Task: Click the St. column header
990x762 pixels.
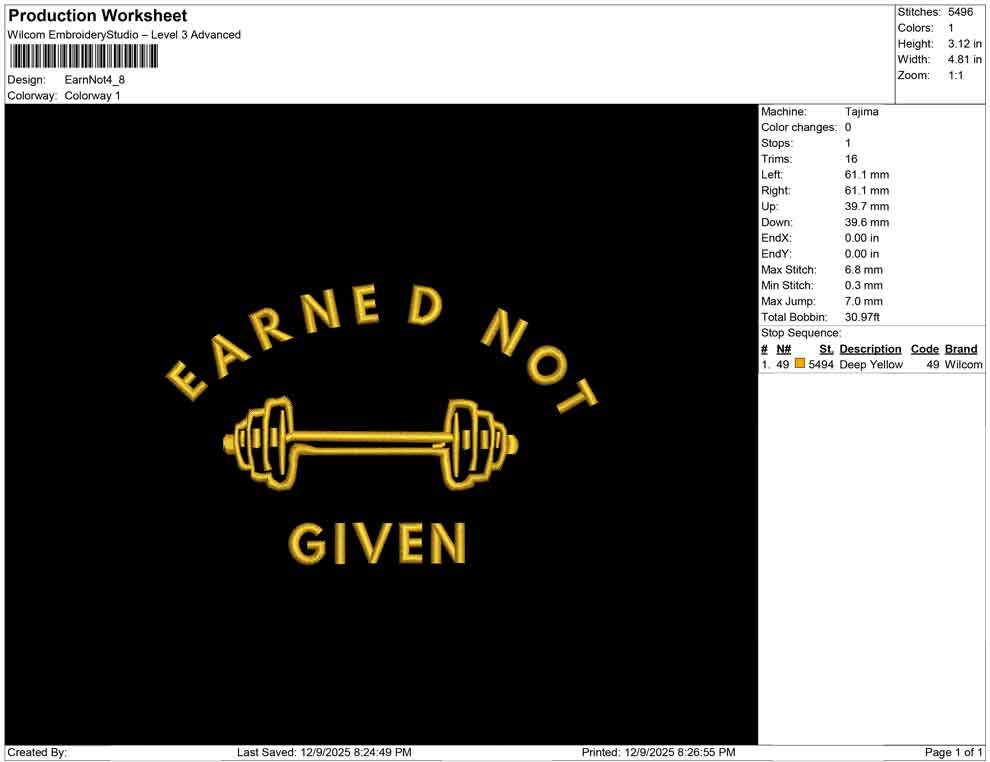Action: pos(826,348)
